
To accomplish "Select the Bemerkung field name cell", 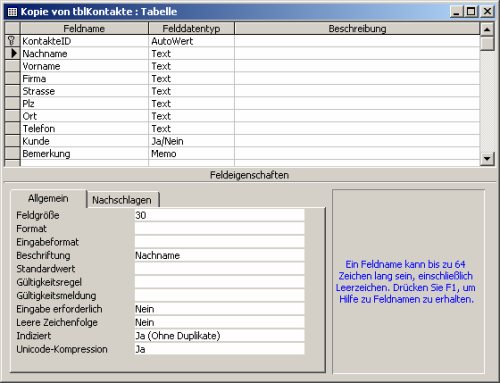I will click(x=84, y=154).
